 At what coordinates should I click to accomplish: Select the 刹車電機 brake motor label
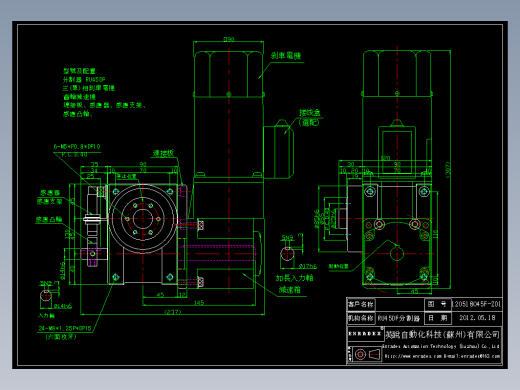coord(286,56)
